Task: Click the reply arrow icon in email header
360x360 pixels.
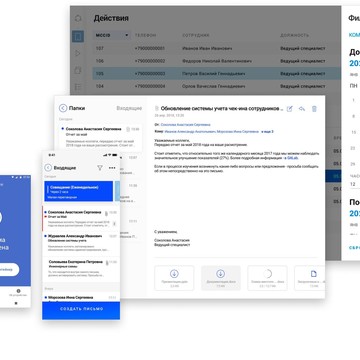Action: point(302,109)
